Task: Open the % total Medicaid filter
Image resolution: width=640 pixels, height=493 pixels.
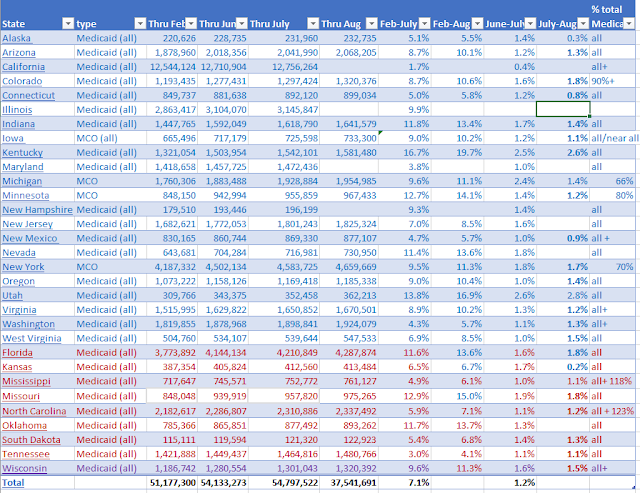Action: tap(629, 24)
